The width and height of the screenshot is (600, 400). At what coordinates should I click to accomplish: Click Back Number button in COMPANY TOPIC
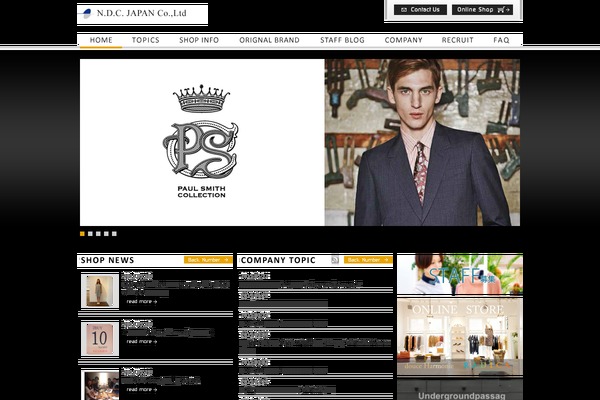coord(368,260)
